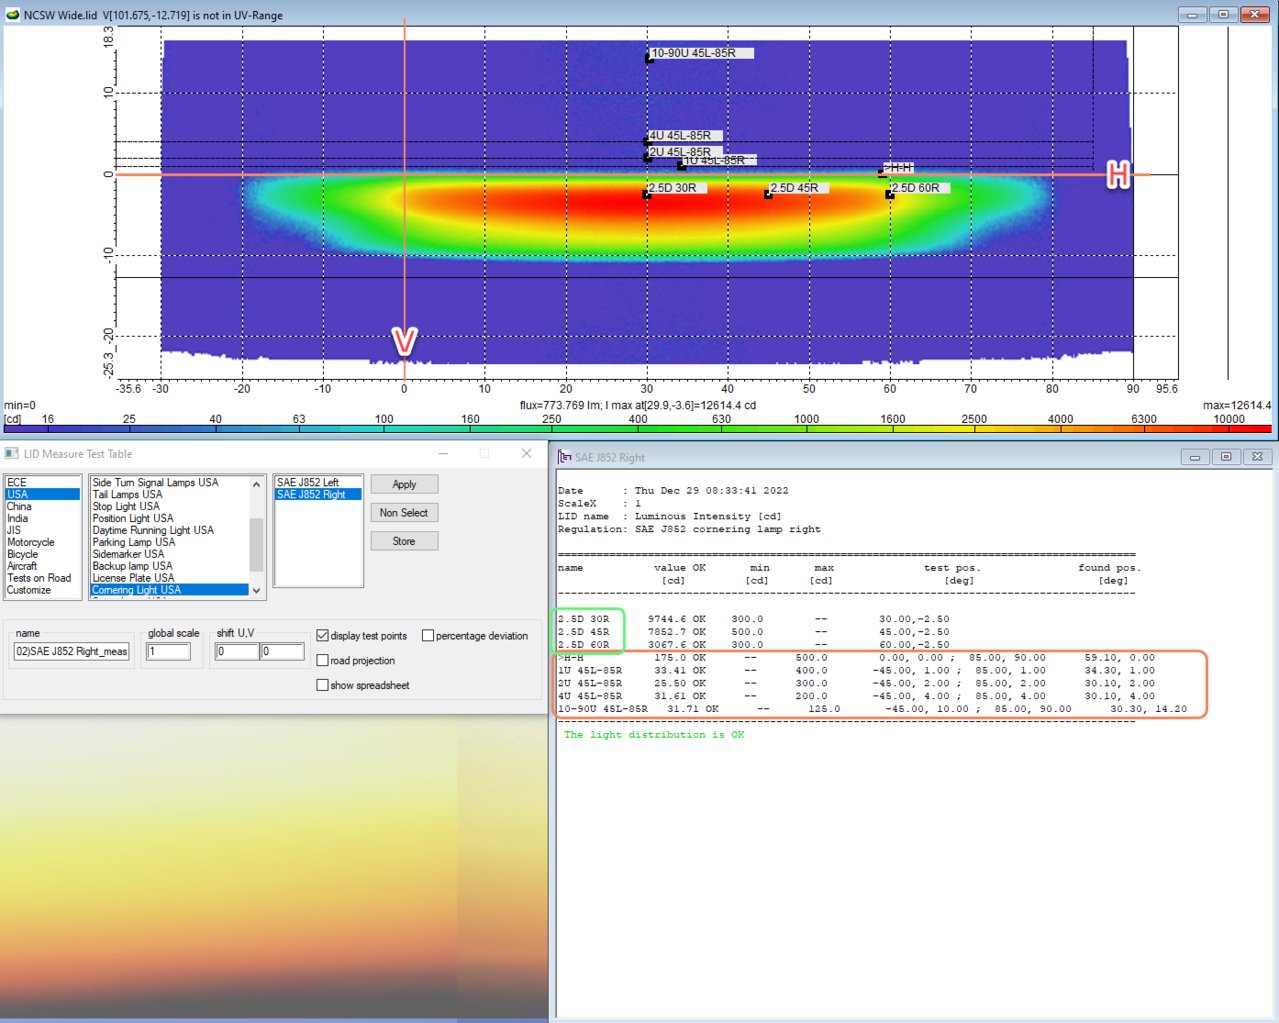The image size is (1279, 1023).
Task: Click the LID Measure Test Table window icon
Action: (12, 454)
